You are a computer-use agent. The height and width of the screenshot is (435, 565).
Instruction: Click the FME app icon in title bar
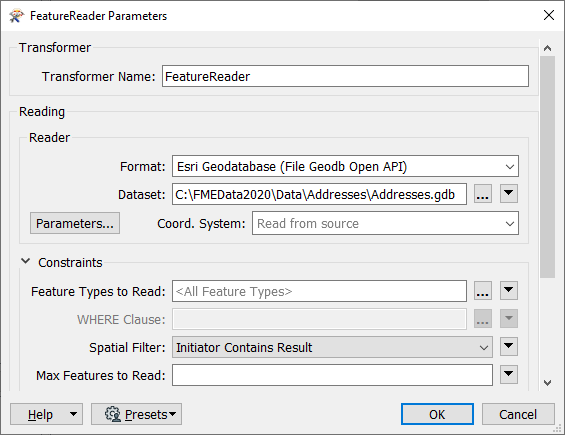tap(16, 16)
